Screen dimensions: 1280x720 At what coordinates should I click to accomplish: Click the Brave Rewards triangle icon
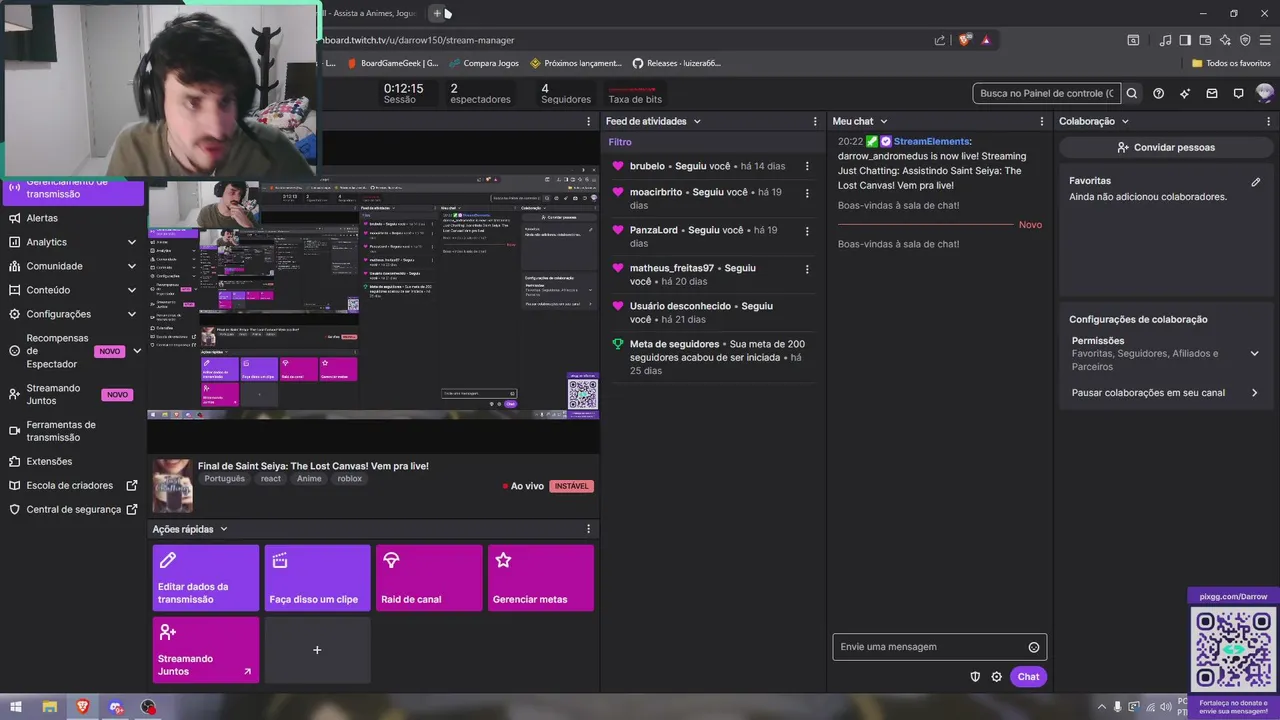pos(986,40)
